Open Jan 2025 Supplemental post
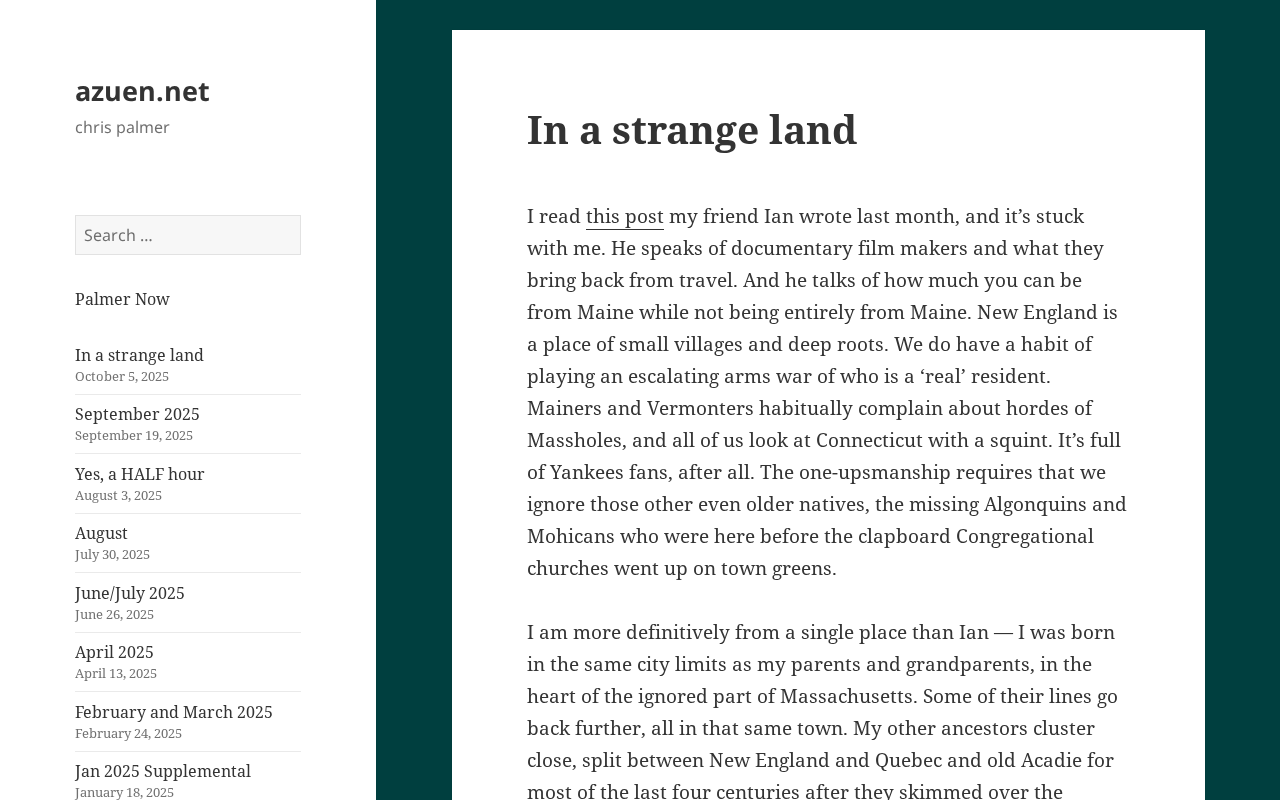The image size is (1280, 800). 163,771
